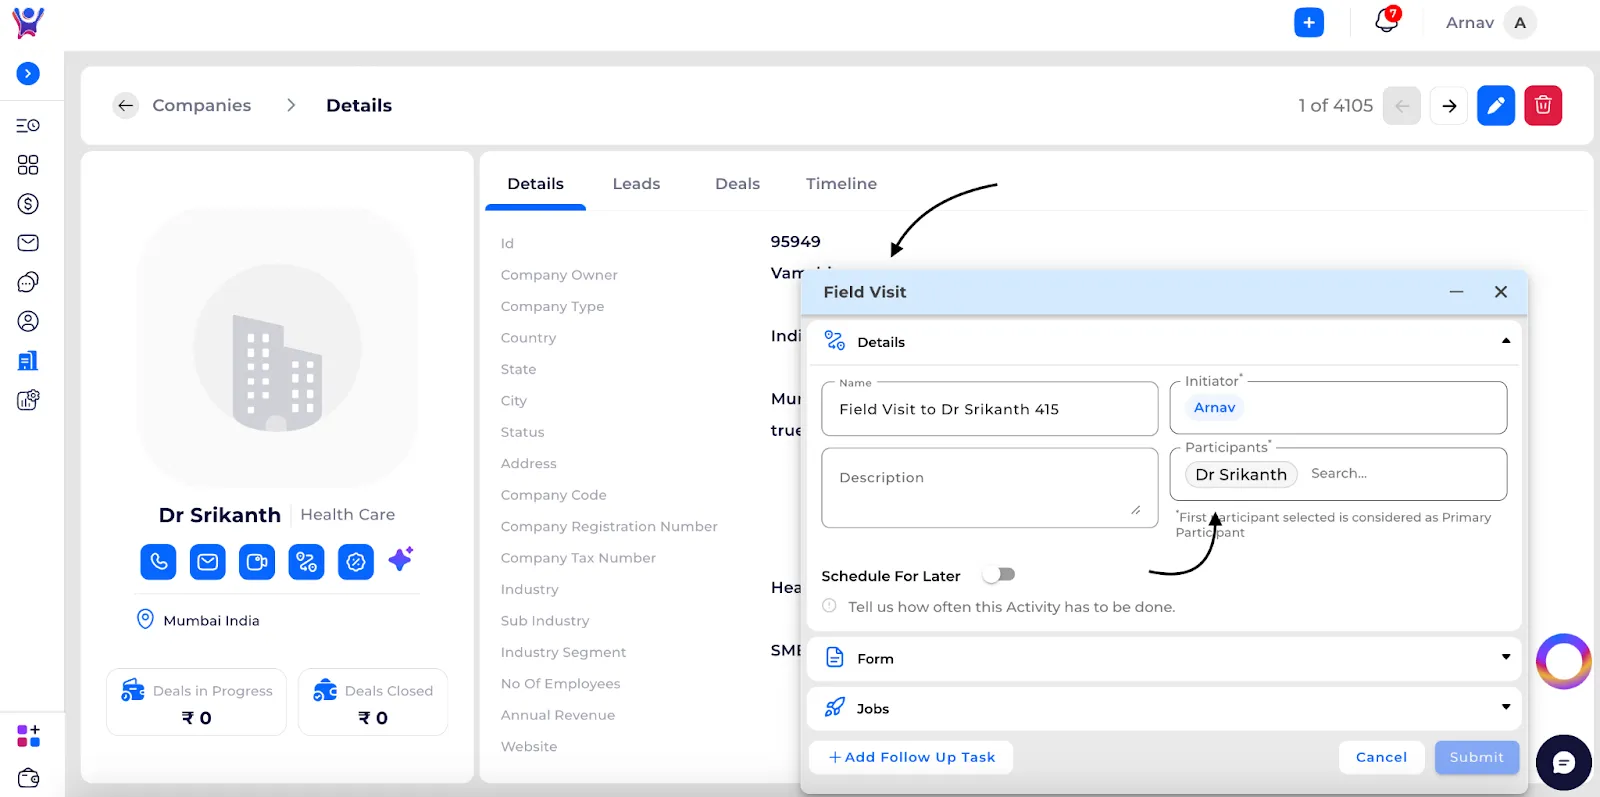Click the Dr Srikanth company name heading
This screenshot has width=1600, height=797.
219,515
